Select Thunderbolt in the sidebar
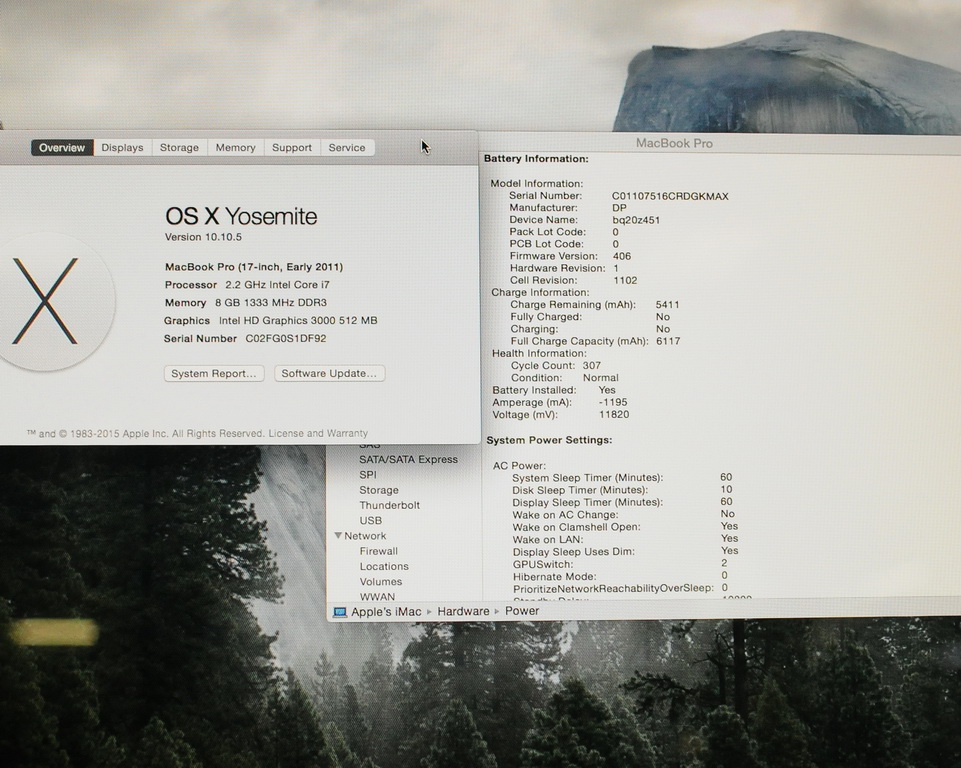The height and width of the screenshot is (768, 961). [x=389, y=505]
